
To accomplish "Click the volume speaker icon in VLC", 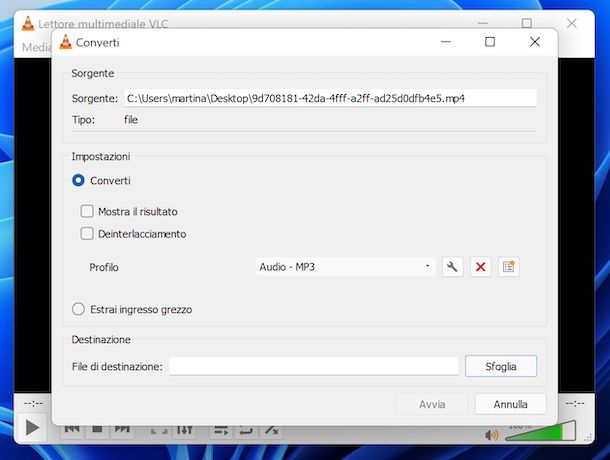I will [492, 435].
